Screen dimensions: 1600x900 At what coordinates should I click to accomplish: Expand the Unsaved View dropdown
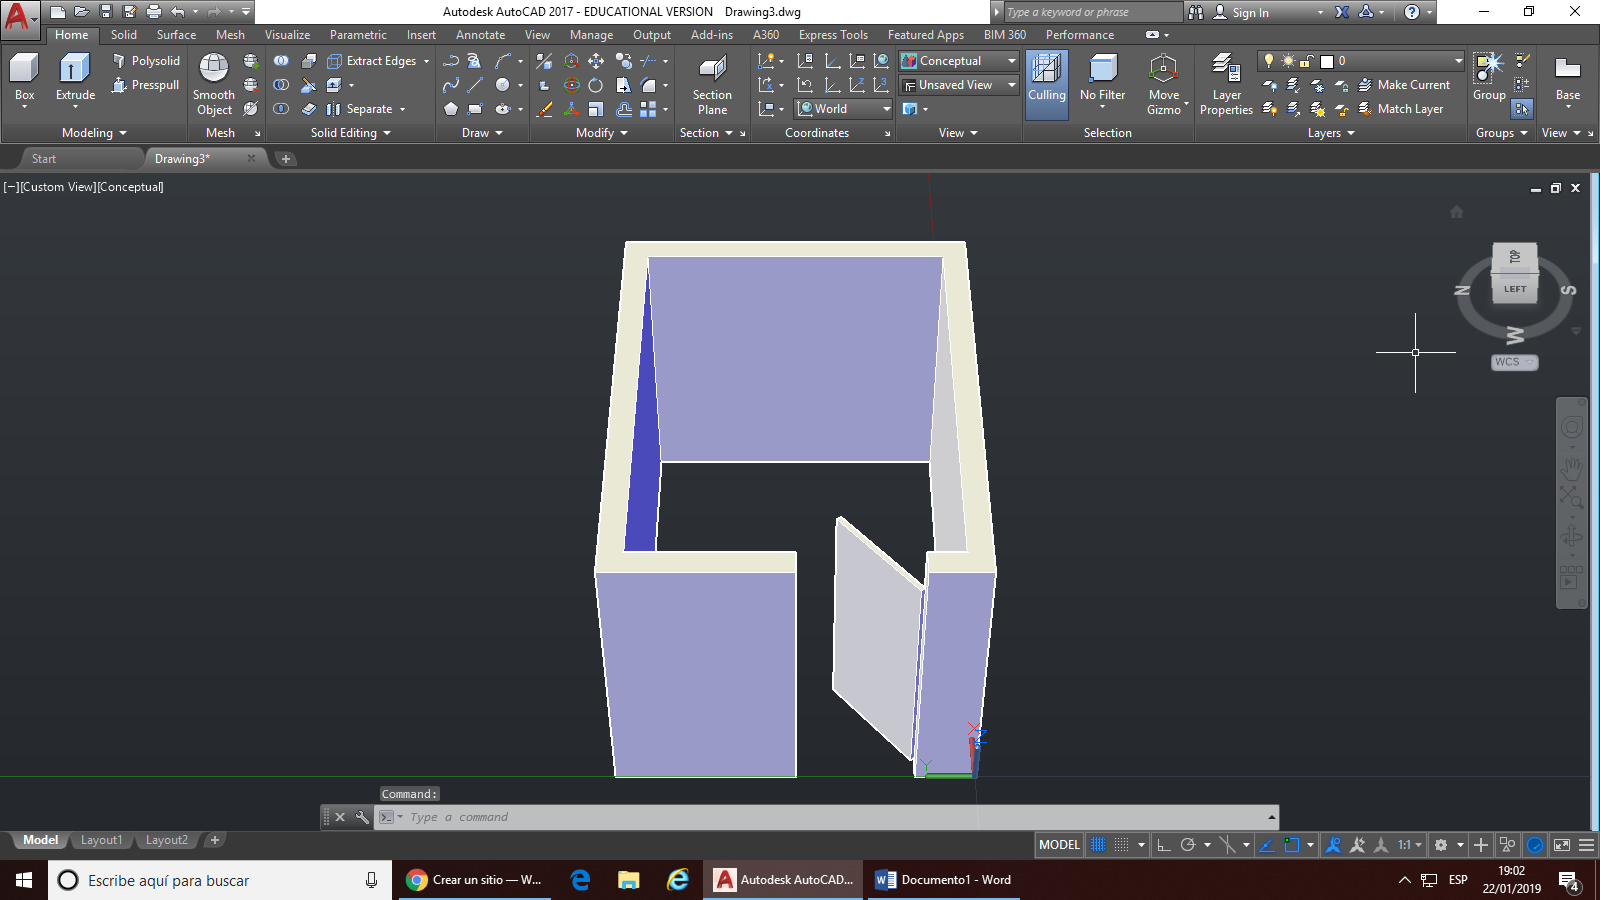coord(958,85)
